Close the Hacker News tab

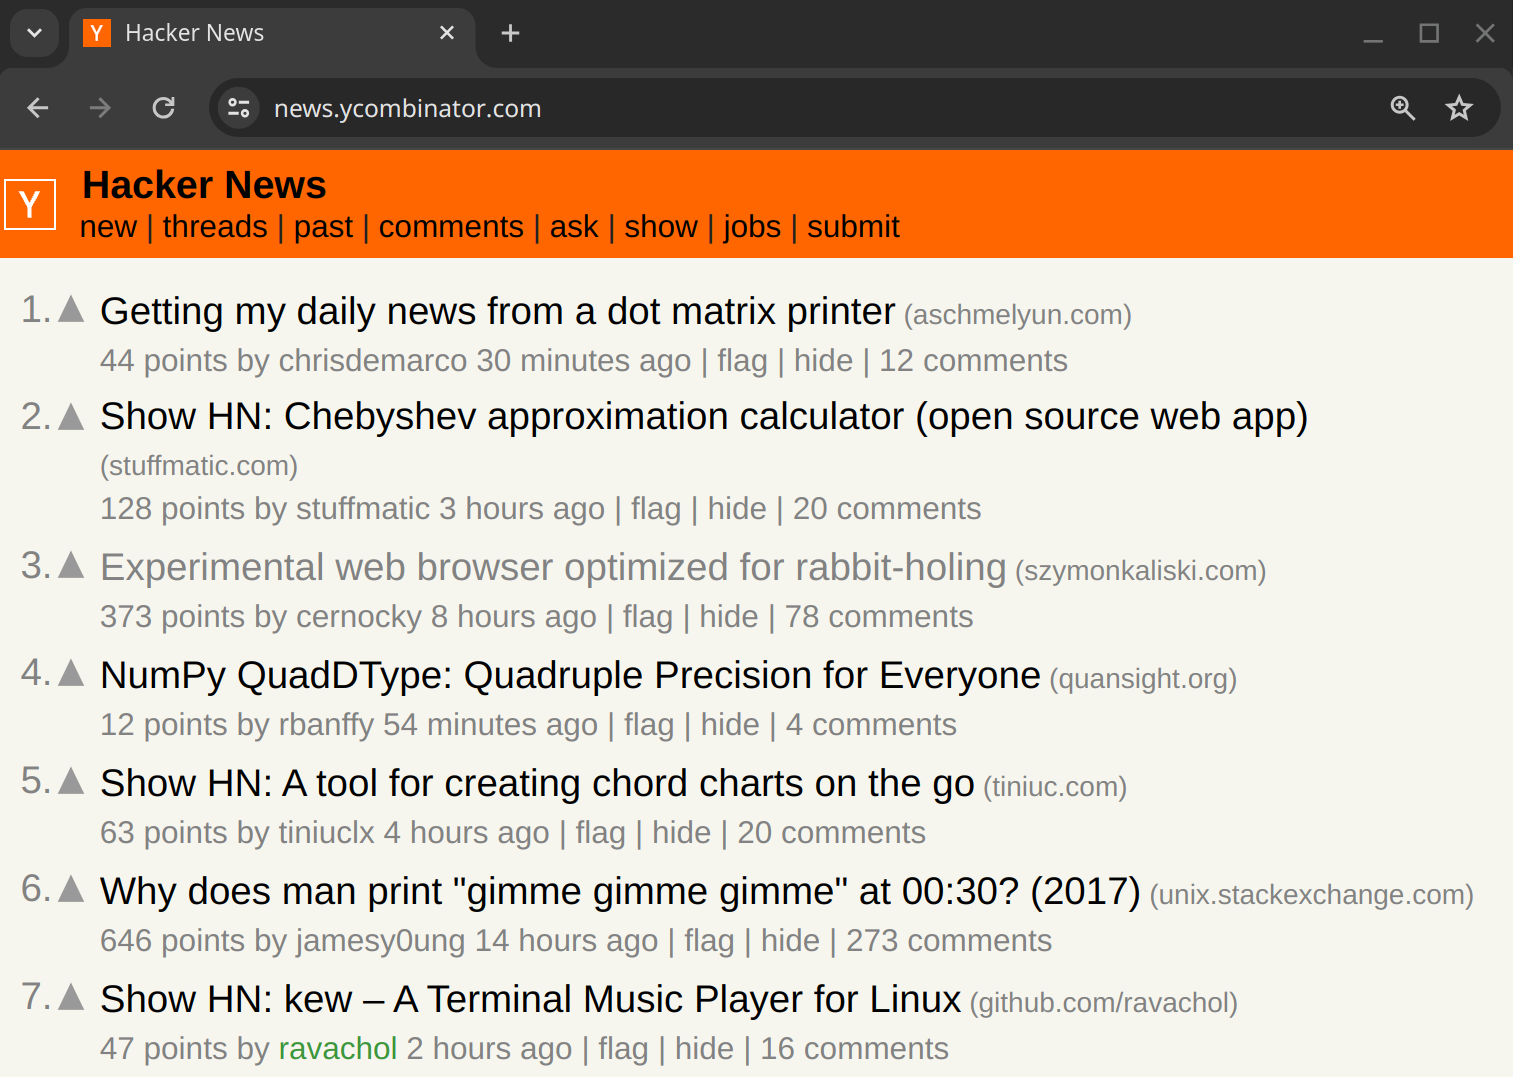pyautogui.click(x=447, y=33)
